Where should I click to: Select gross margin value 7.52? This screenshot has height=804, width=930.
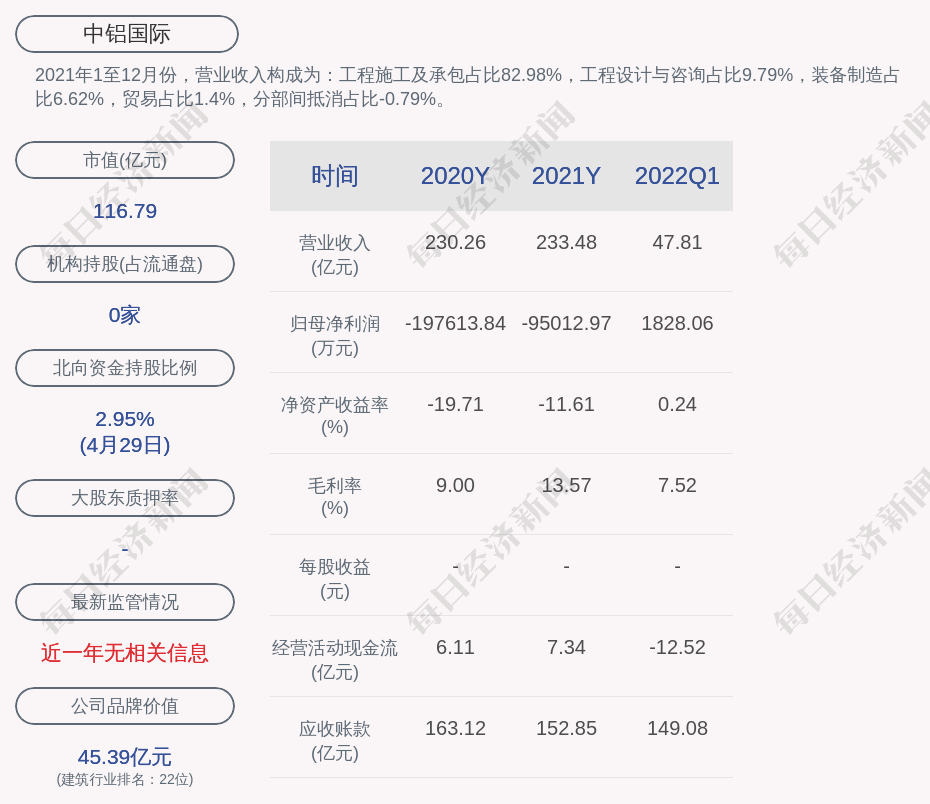pyautogui.click(x=677, y=485)
